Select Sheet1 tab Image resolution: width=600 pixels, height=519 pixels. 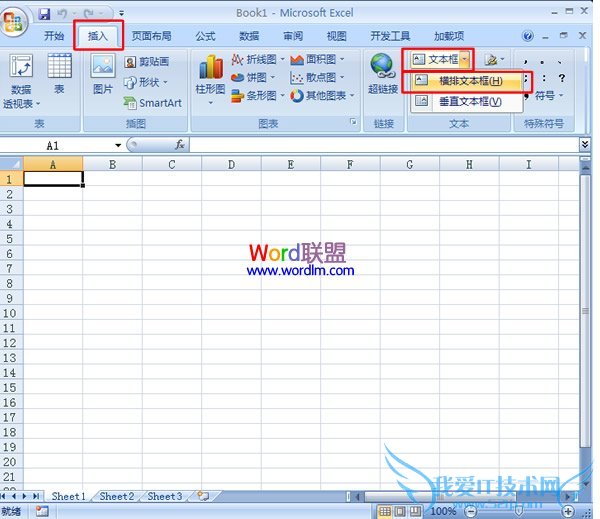click(x=68, y=496)
